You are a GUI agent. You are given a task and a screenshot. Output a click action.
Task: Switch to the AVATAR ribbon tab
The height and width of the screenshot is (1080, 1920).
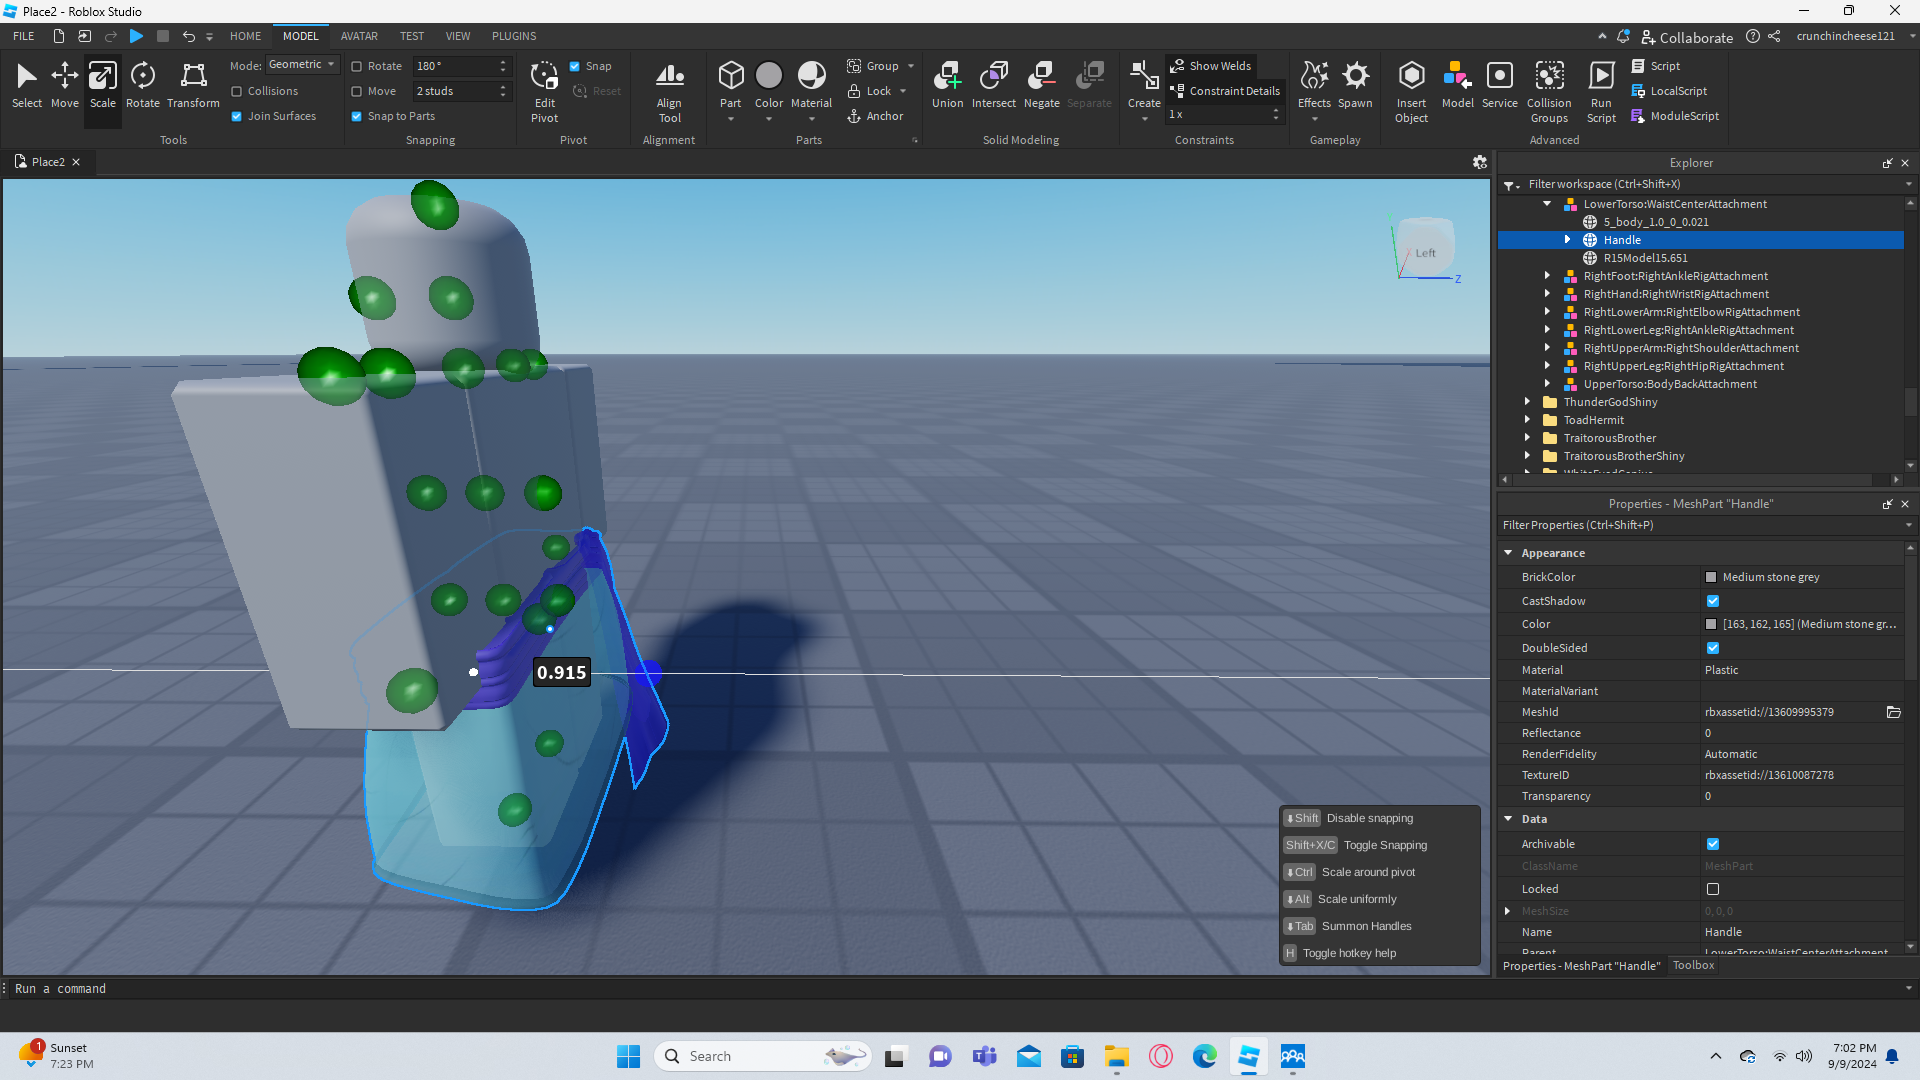(x=359, y=36)
